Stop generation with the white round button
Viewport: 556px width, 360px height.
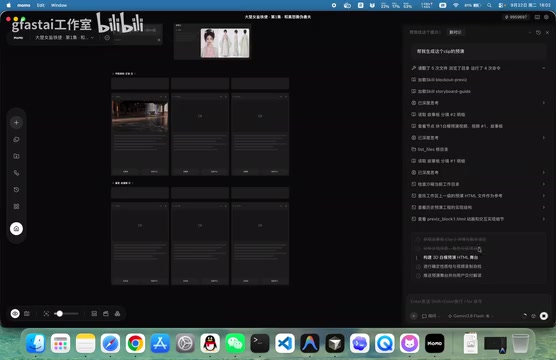pyautogui.click(x=544, y=316)
